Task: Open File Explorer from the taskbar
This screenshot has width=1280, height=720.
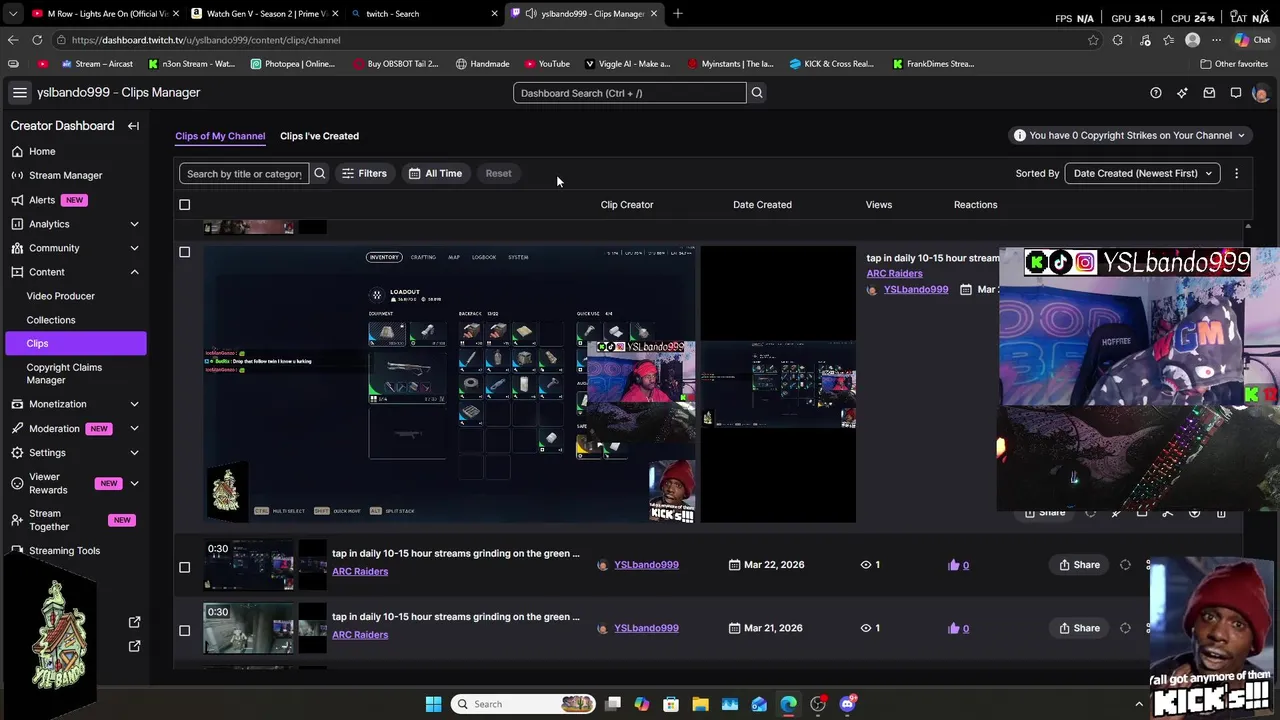Action: tap(700, 704)
